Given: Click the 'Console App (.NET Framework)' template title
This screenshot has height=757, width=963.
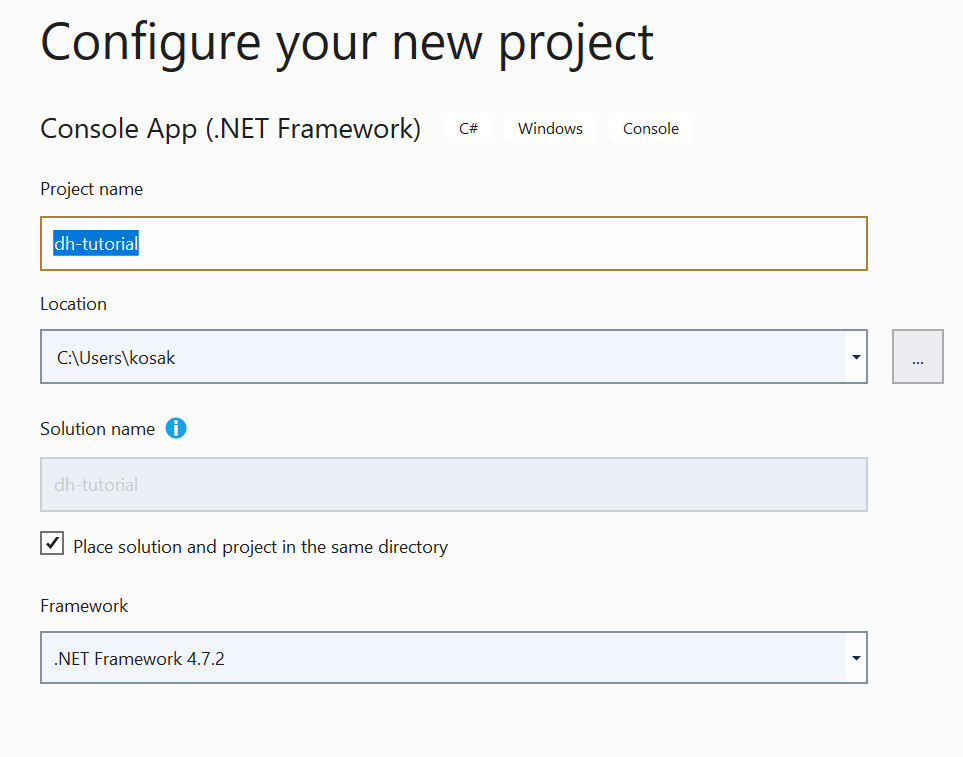Looking at the screenshot, I should [x=230, y=128].
